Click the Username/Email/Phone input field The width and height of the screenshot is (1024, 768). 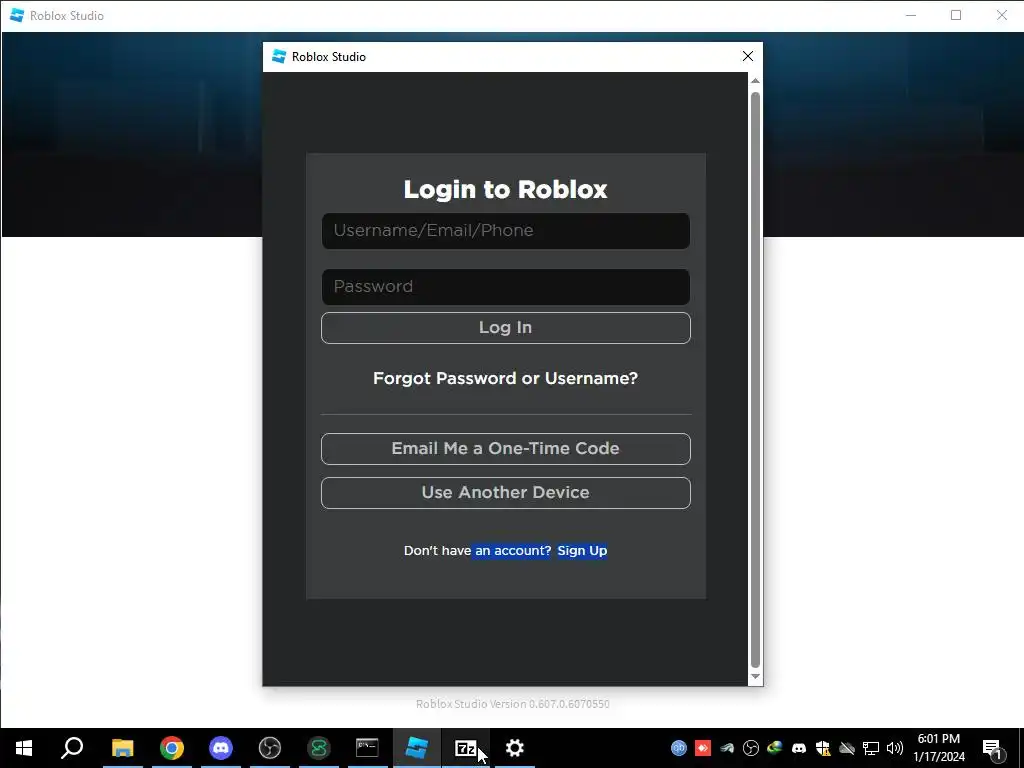point(505,231)
